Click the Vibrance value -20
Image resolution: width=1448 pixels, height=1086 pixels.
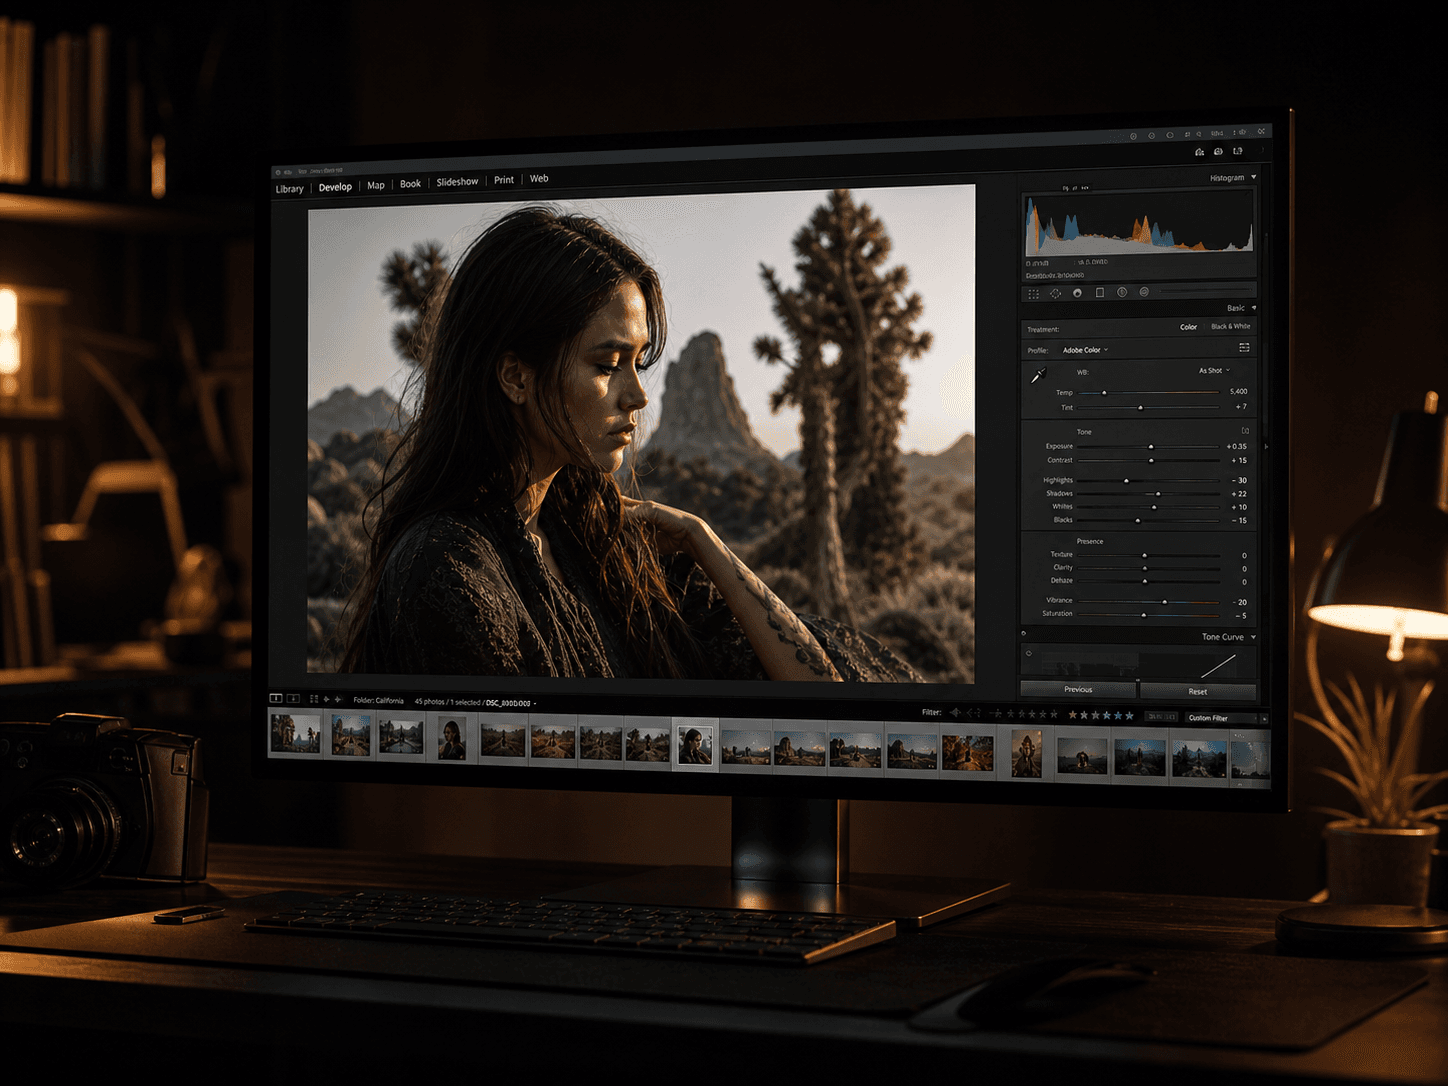pos(1239,602)
